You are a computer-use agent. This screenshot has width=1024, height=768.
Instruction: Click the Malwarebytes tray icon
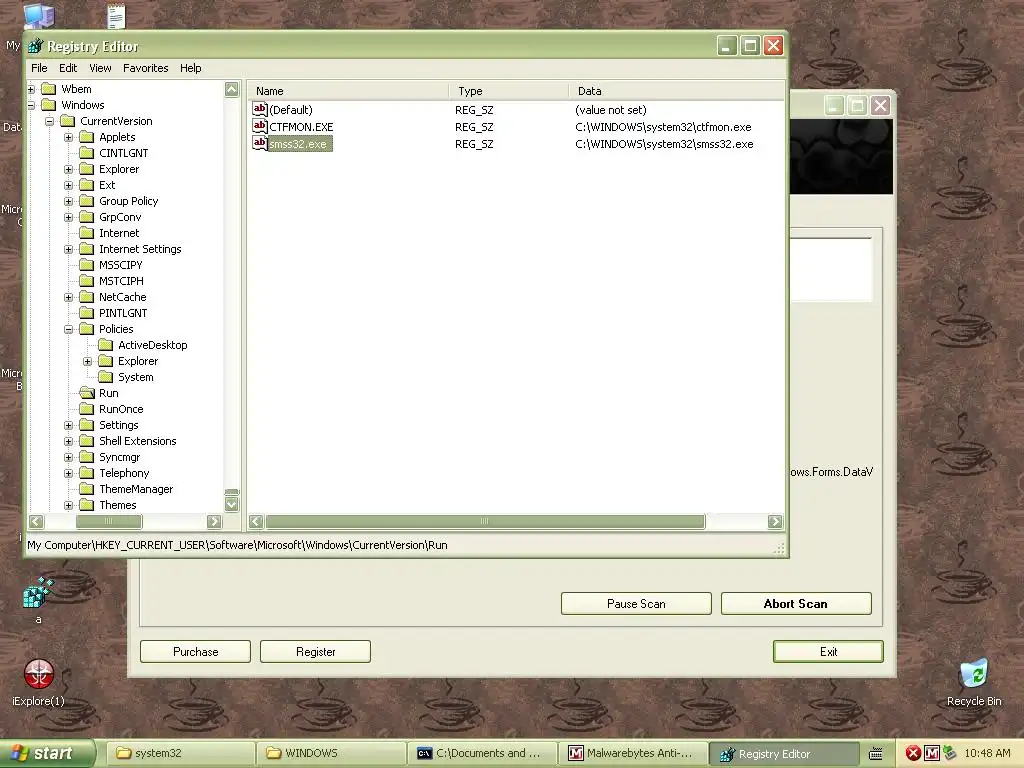click(x=932, y=753)
